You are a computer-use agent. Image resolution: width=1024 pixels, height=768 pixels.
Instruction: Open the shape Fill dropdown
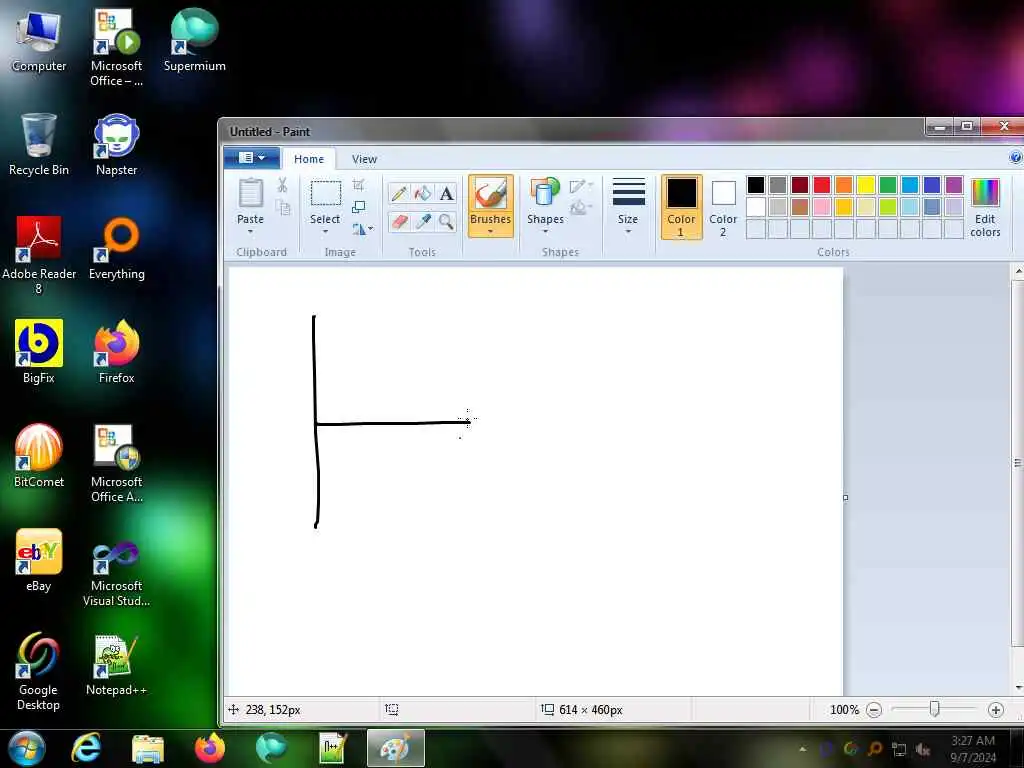click(x=581, y=208)
